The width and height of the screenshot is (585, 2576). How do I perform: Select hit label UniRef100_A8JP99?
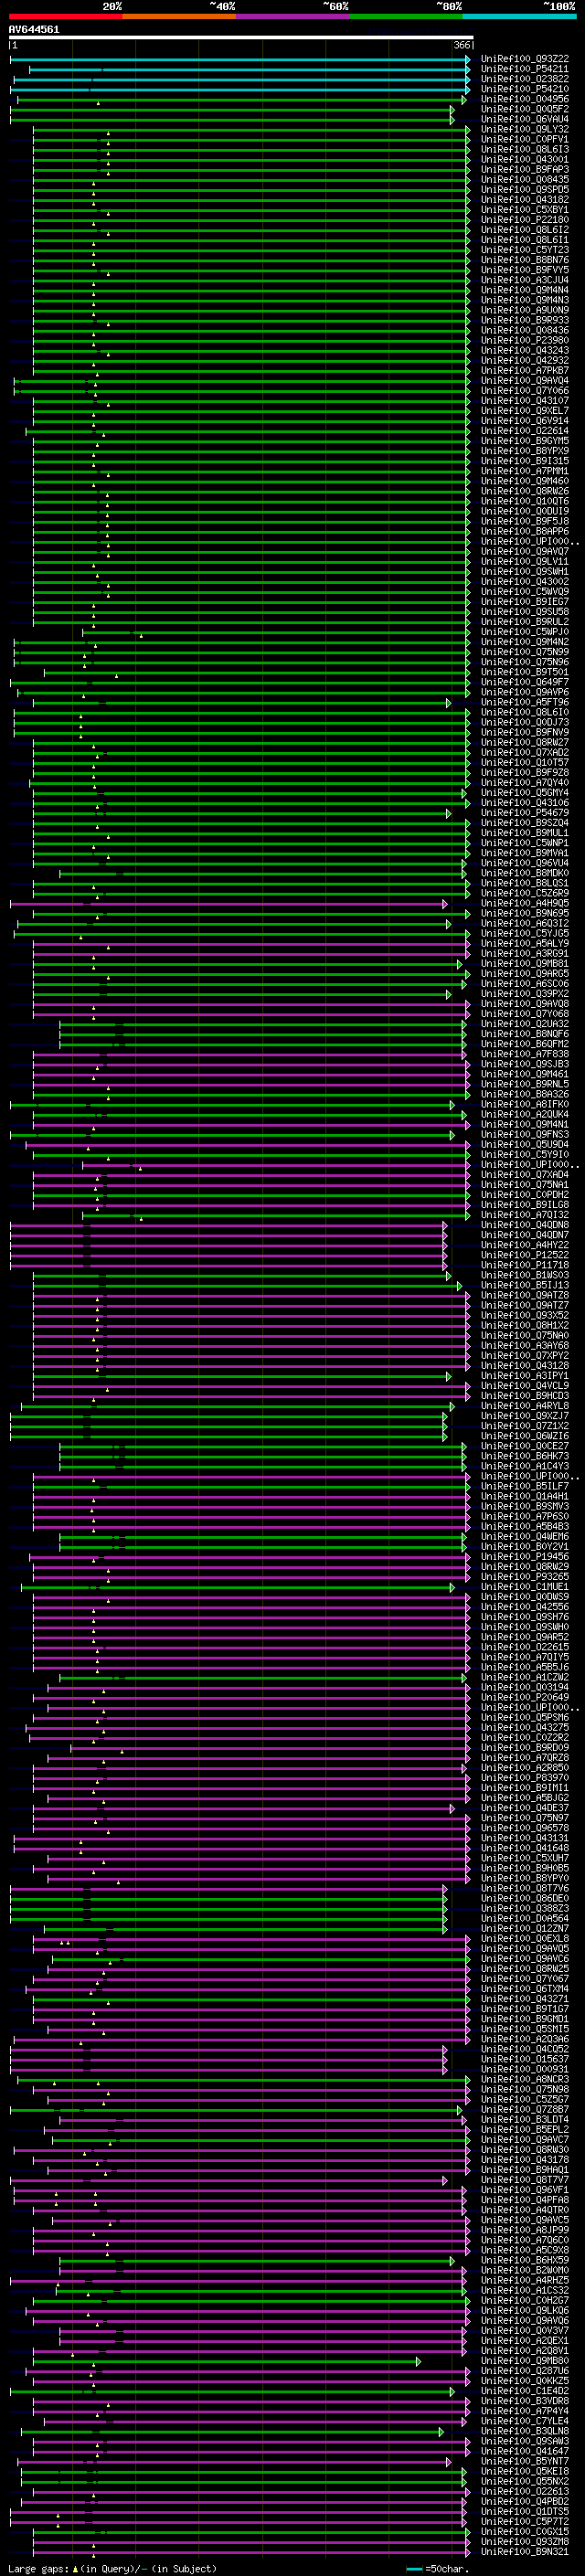[525, 2229]
